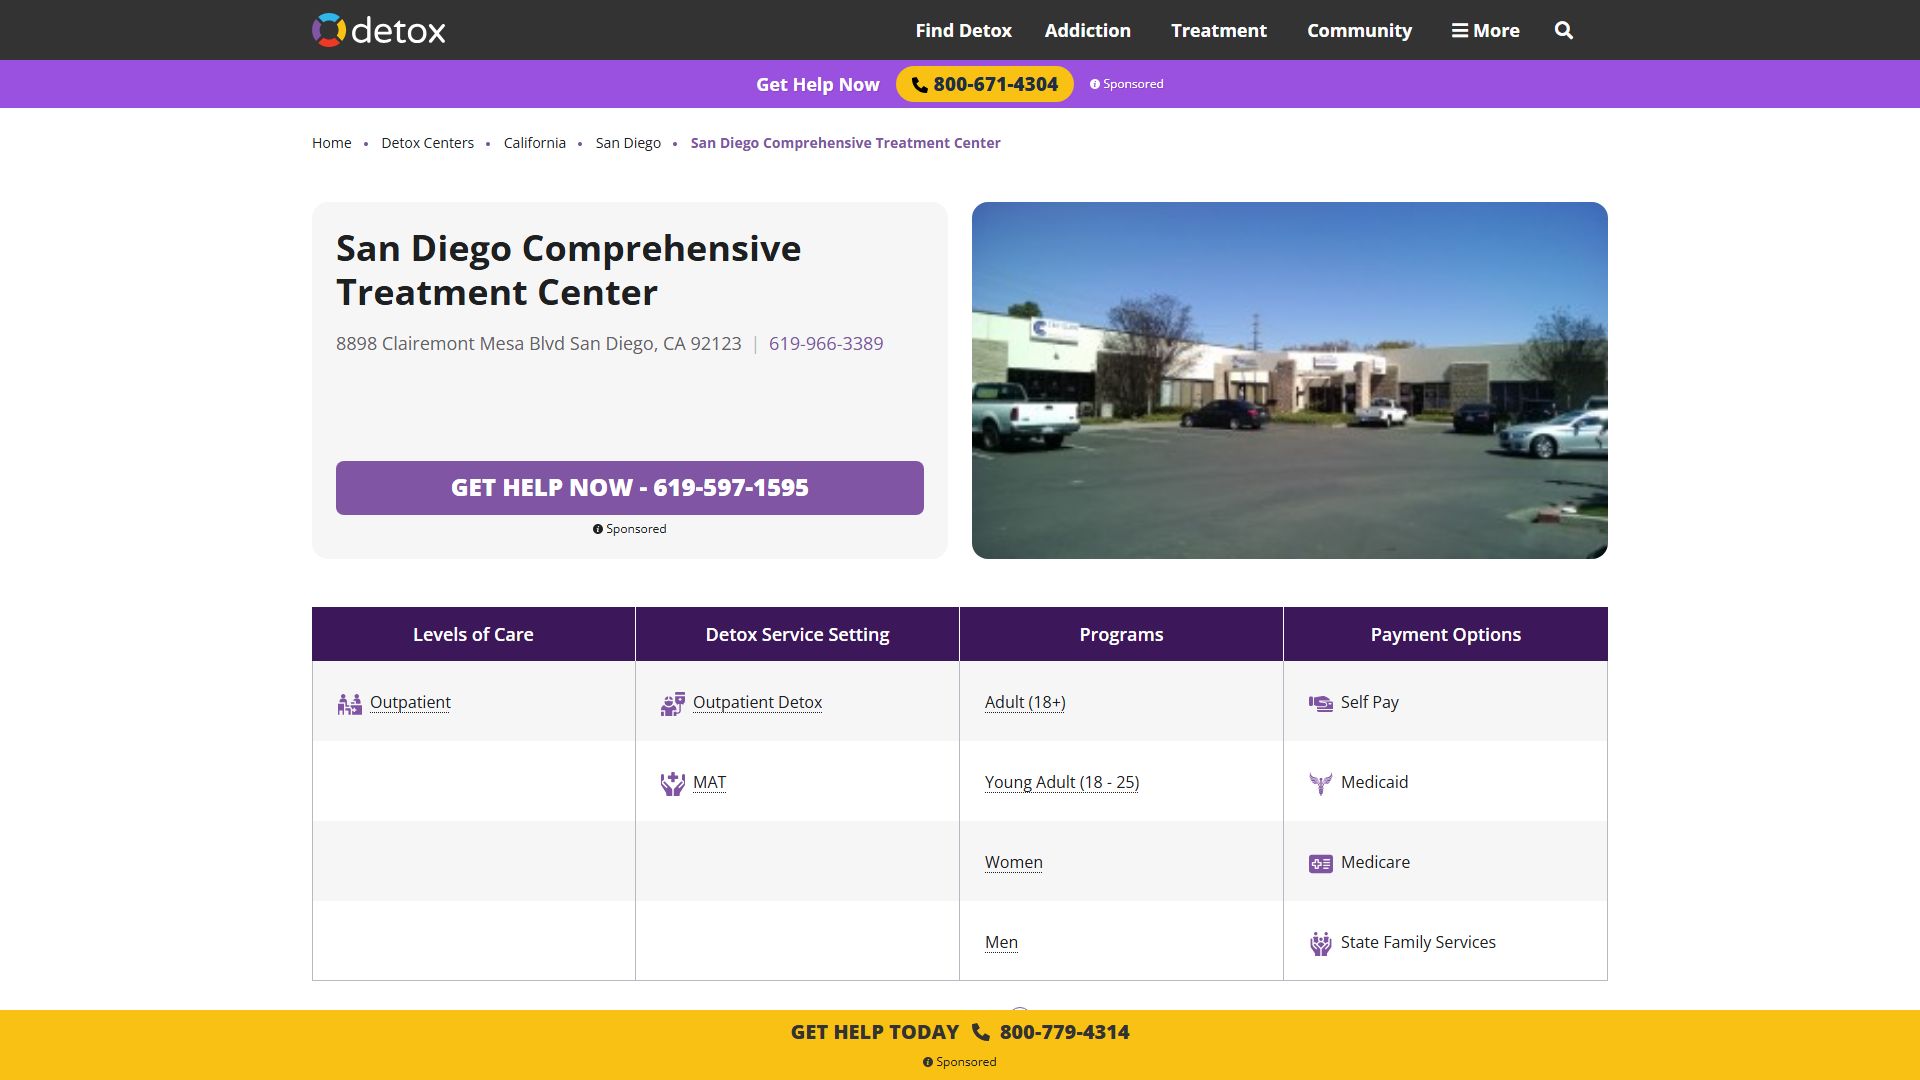
Task: Click the Medicare card icon
Action: click(1321, 863)
